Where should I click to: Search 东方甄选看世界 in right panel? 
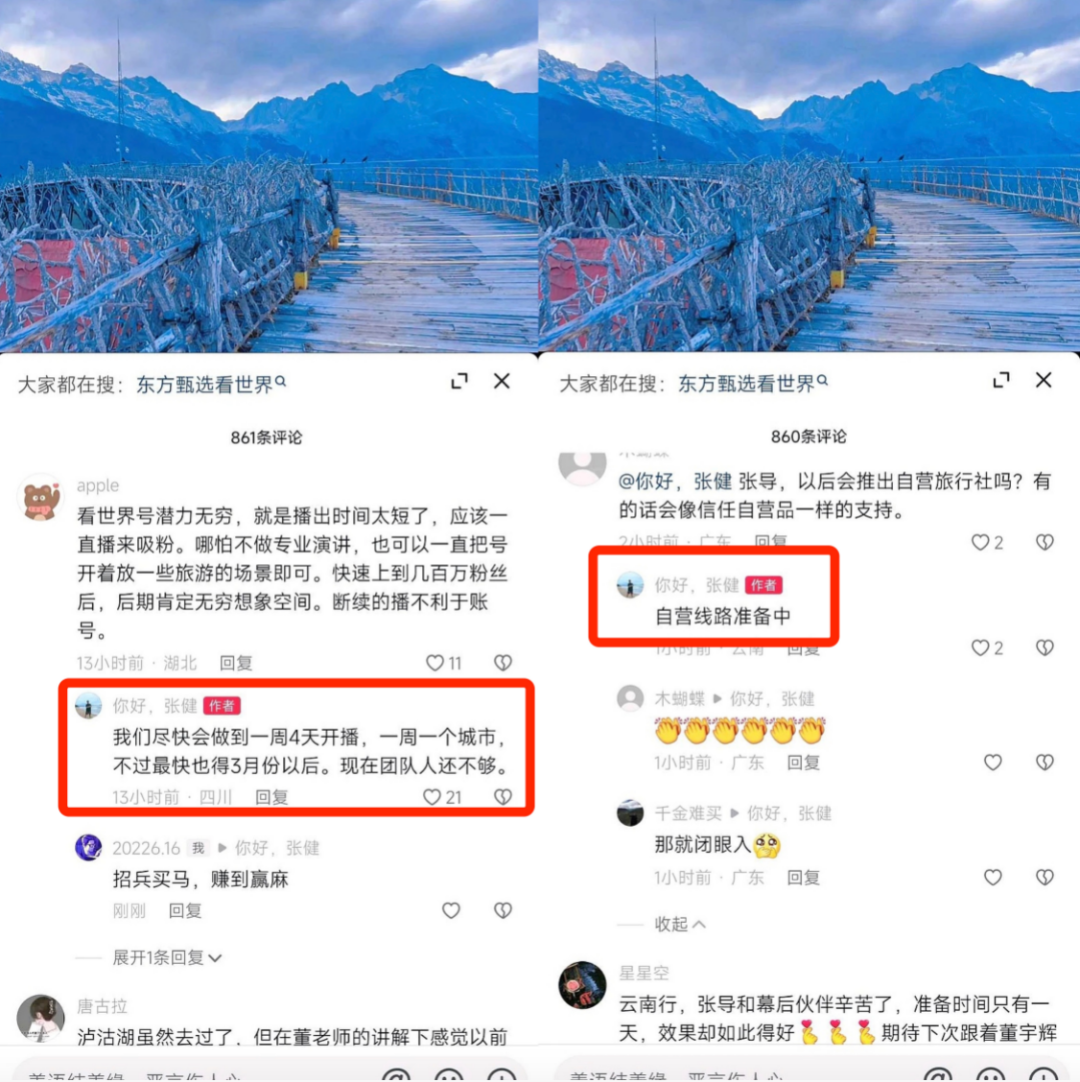pos(752,383)
